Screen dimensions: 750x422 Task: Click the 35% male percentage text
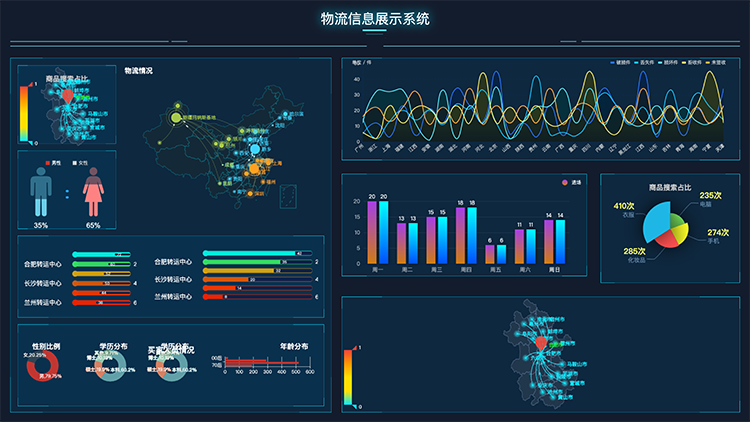(41, 225)
